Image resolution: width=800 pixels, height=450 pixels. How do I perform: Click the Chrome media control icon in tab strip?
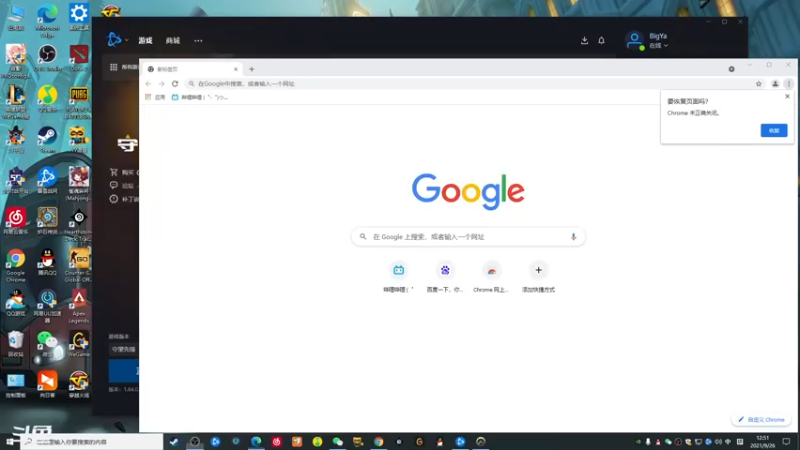tap(732, 69)
